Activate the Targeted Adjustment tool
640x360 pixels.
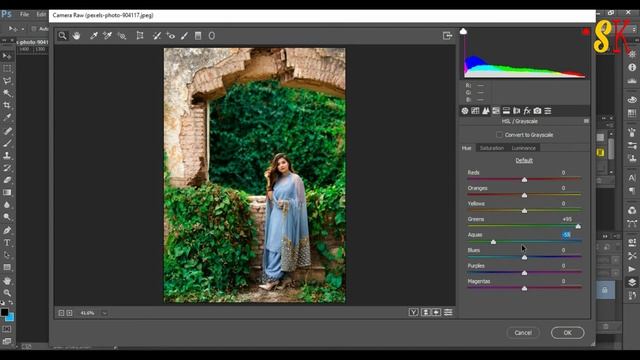point(122,36)
